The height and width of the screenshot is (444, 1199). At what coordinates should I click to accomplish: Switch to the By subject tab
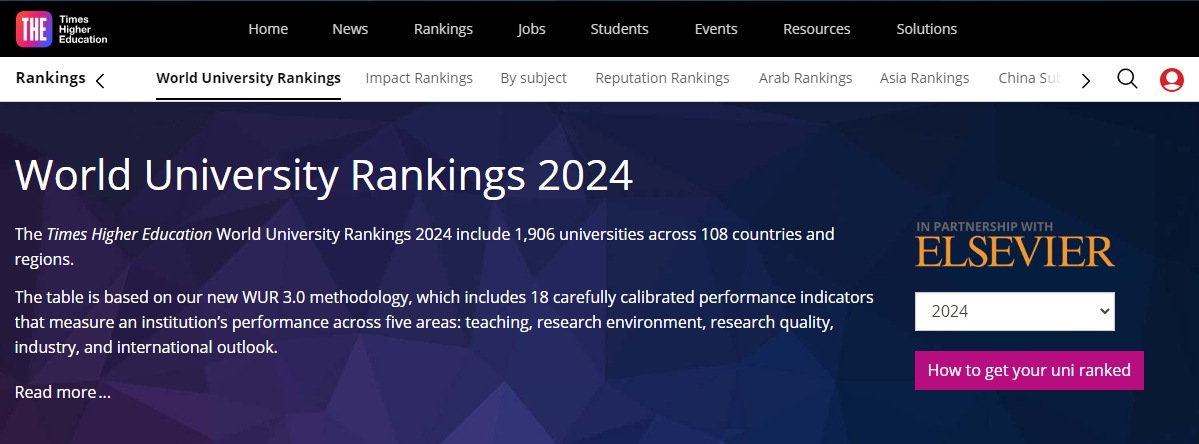[534, 78]
